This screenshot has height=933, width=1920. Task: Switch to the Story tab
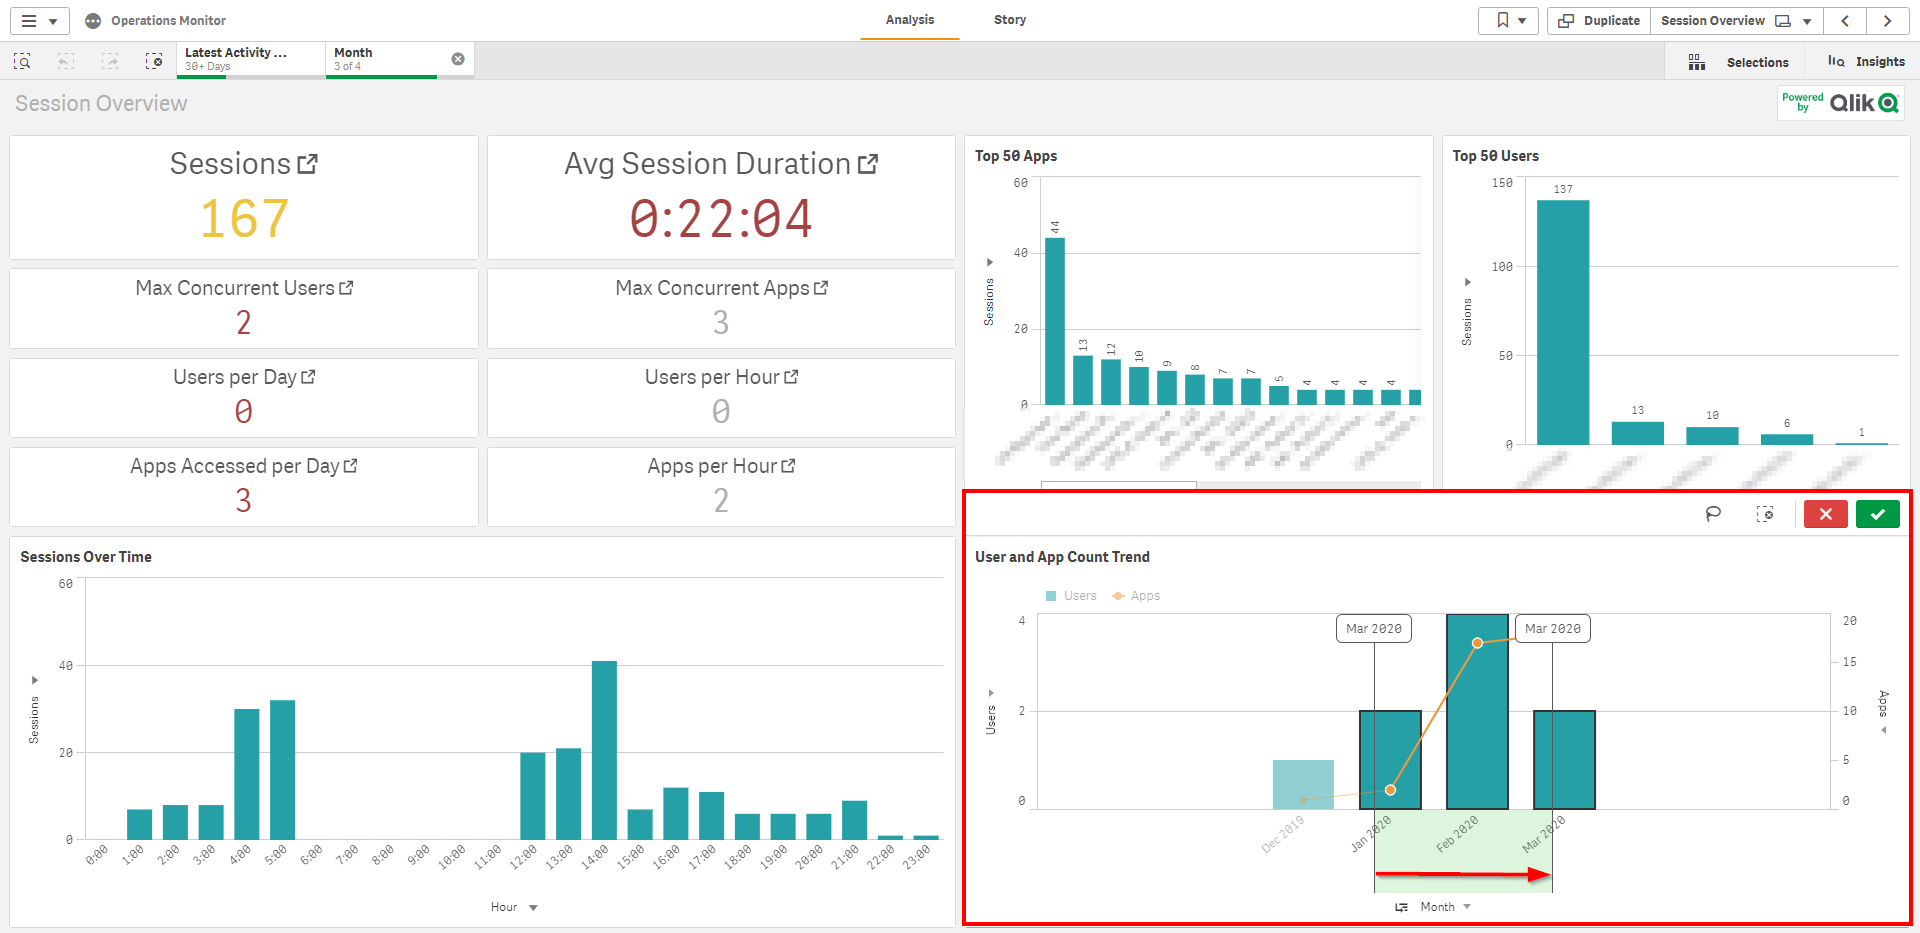tap(1009, 20)
